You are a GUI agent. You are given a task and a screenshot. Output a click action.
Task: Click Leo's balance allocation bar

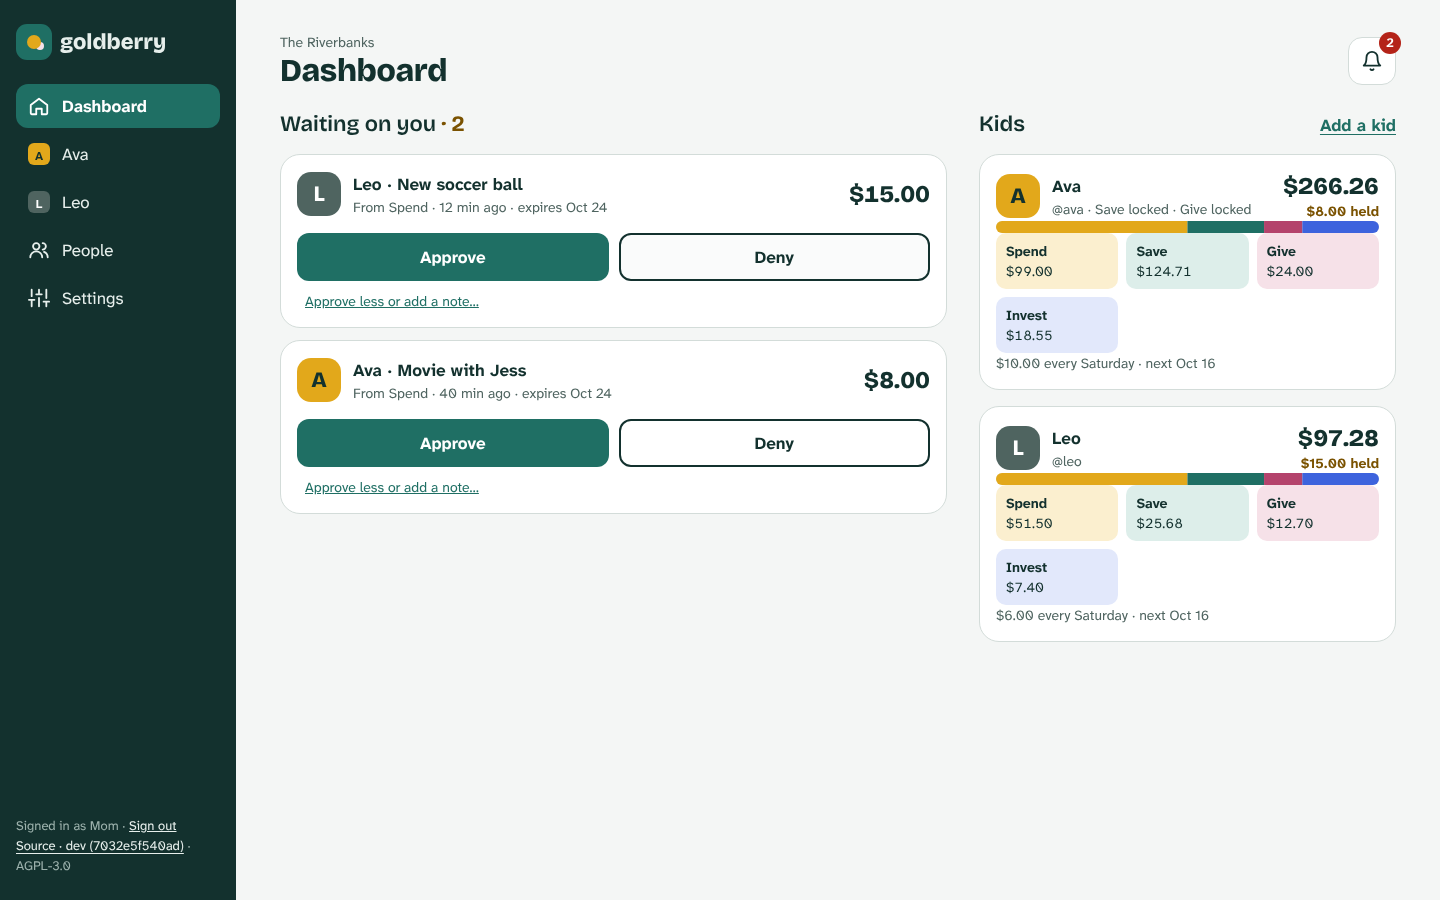point(1187,479)
